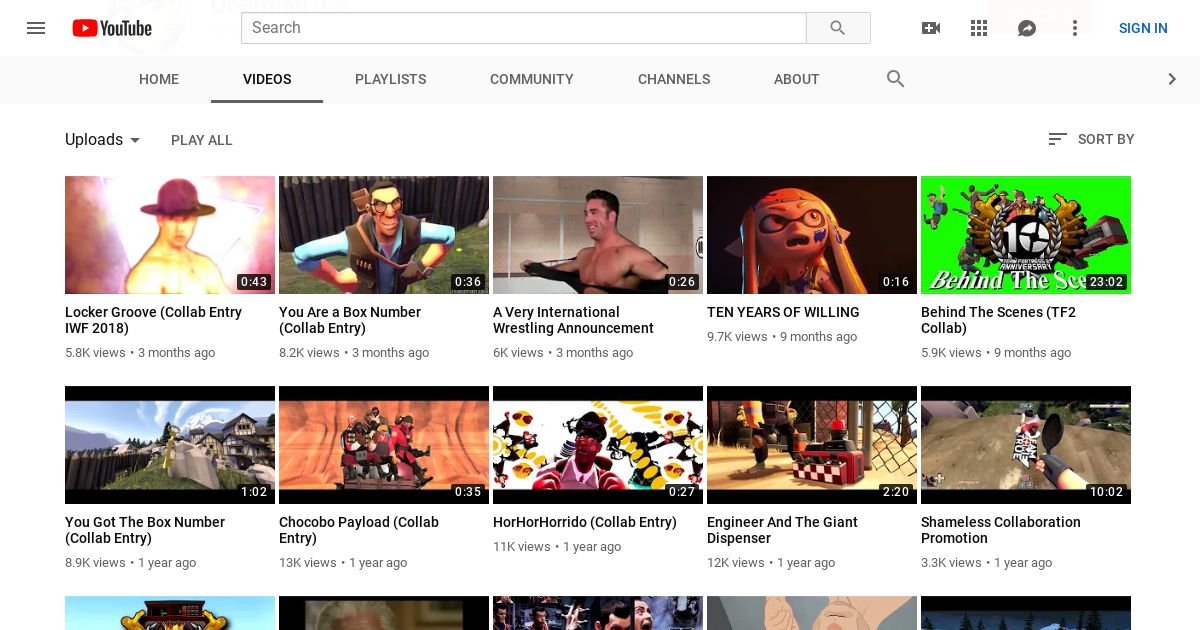The width and height of the screenshot is (1200, 630).
Task: Click the search magnifier button
Action: click(x=838, y=28)
